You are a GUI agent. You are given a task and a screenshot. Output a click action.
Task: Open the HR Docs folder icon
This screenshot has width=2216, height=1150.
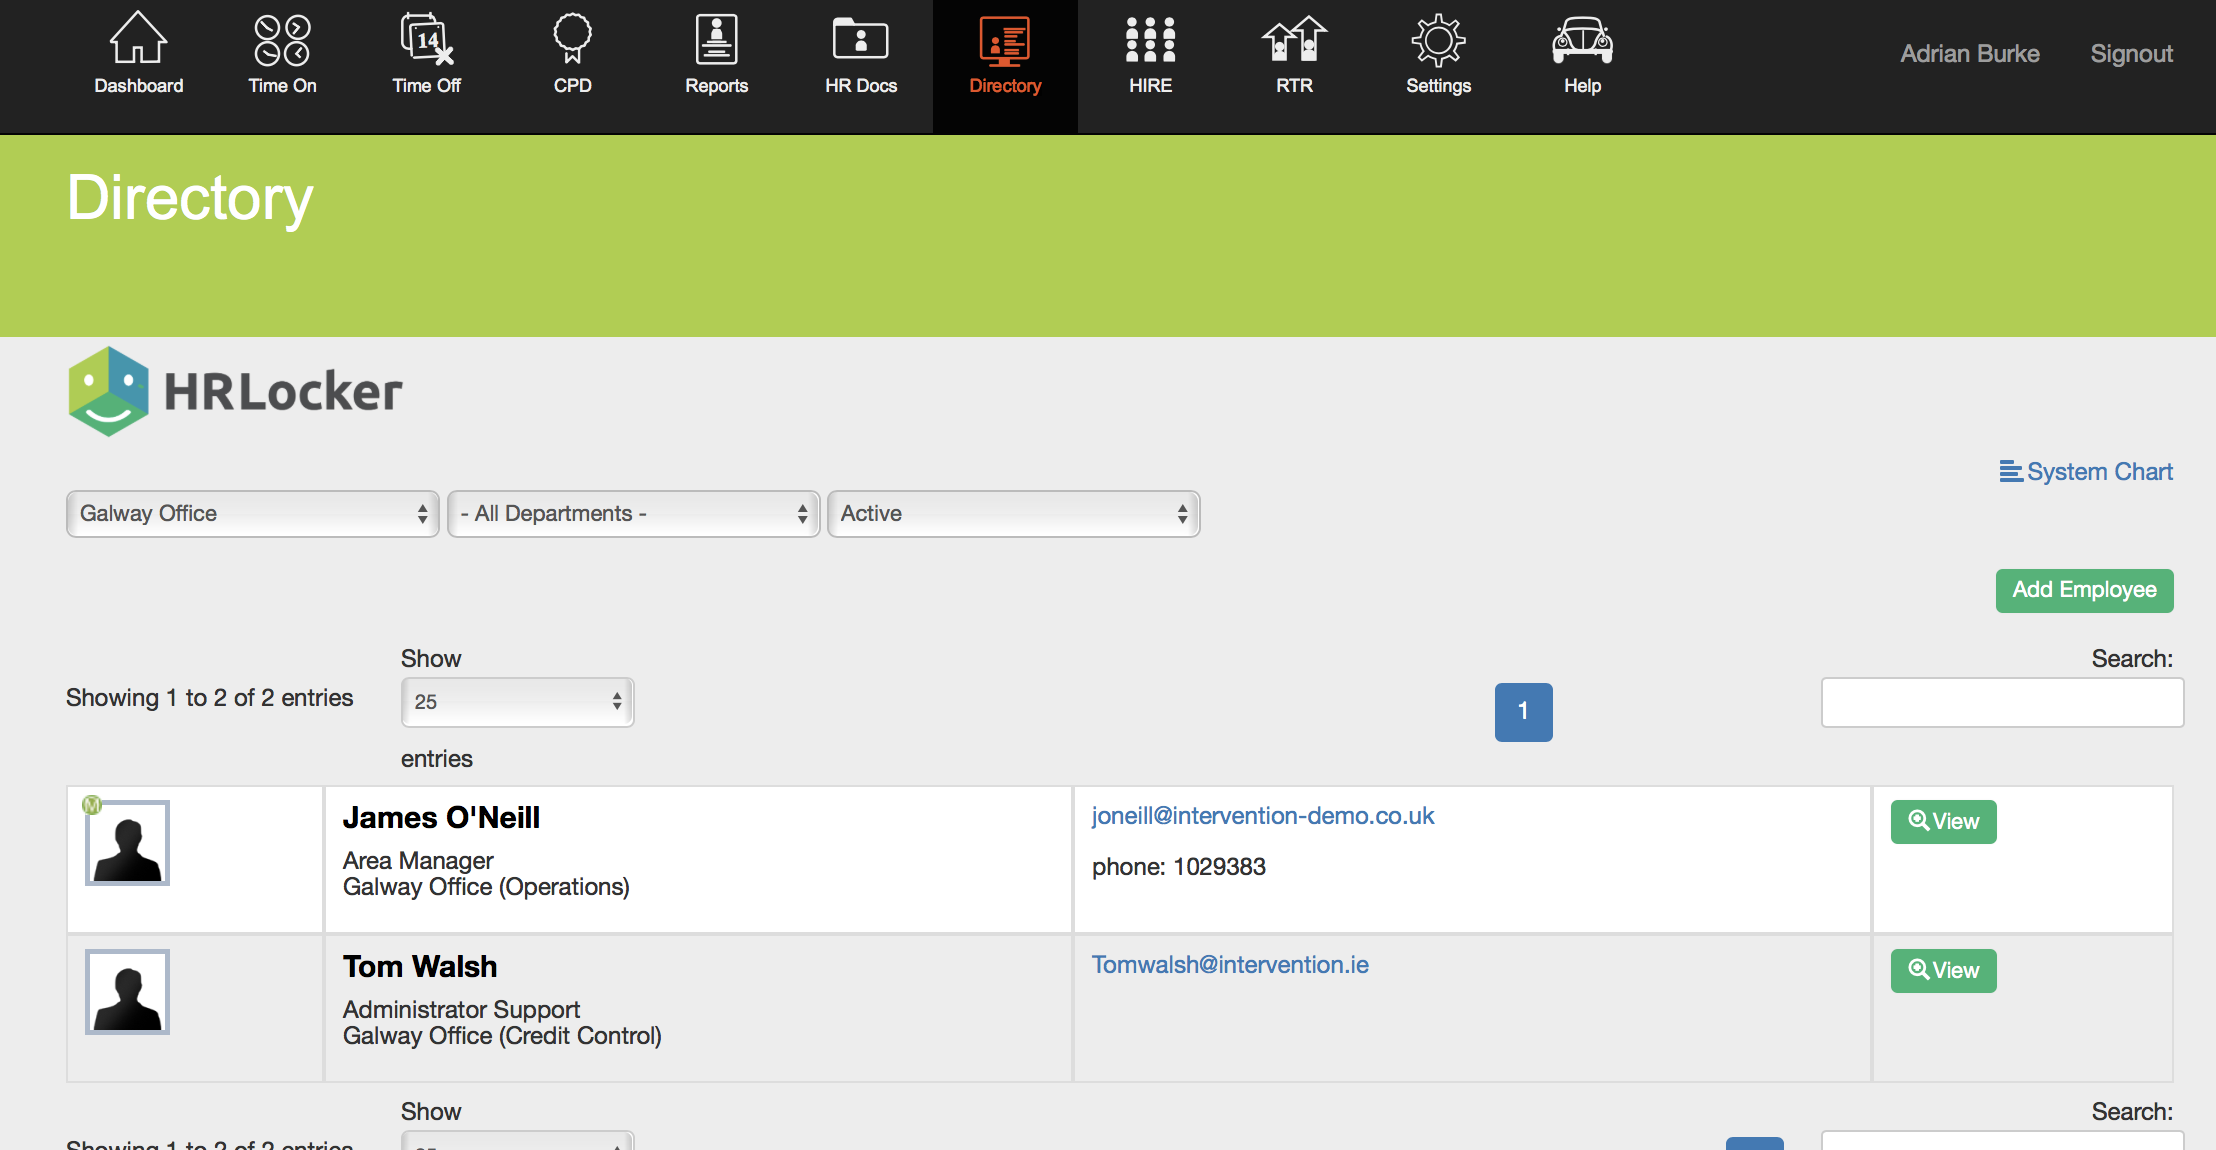pos(860,40)
